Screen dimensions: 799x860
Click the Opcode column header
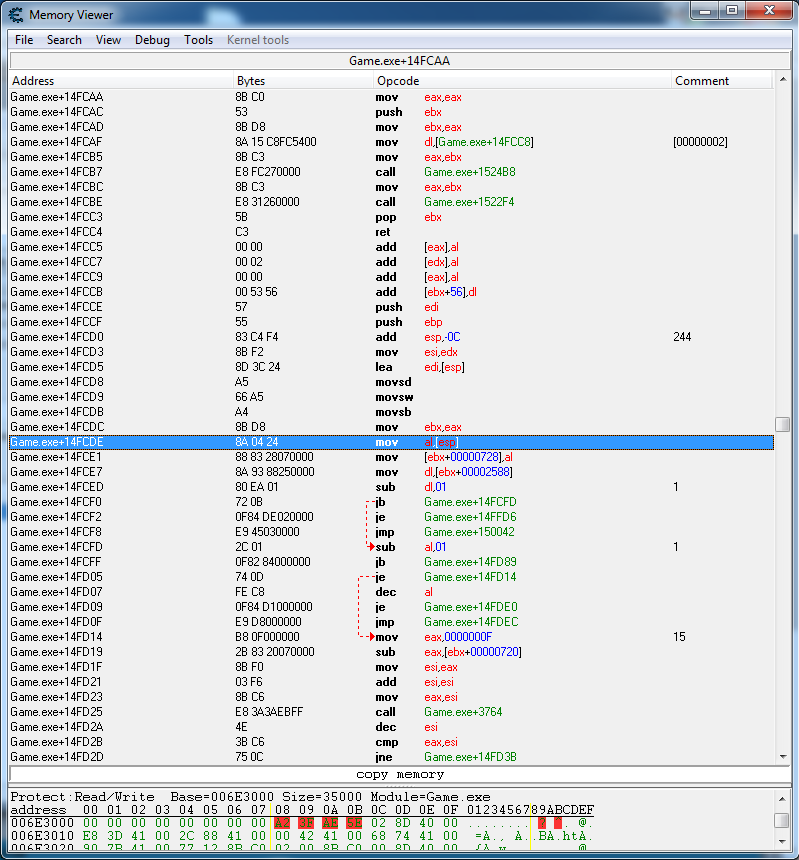click(520, 81)
